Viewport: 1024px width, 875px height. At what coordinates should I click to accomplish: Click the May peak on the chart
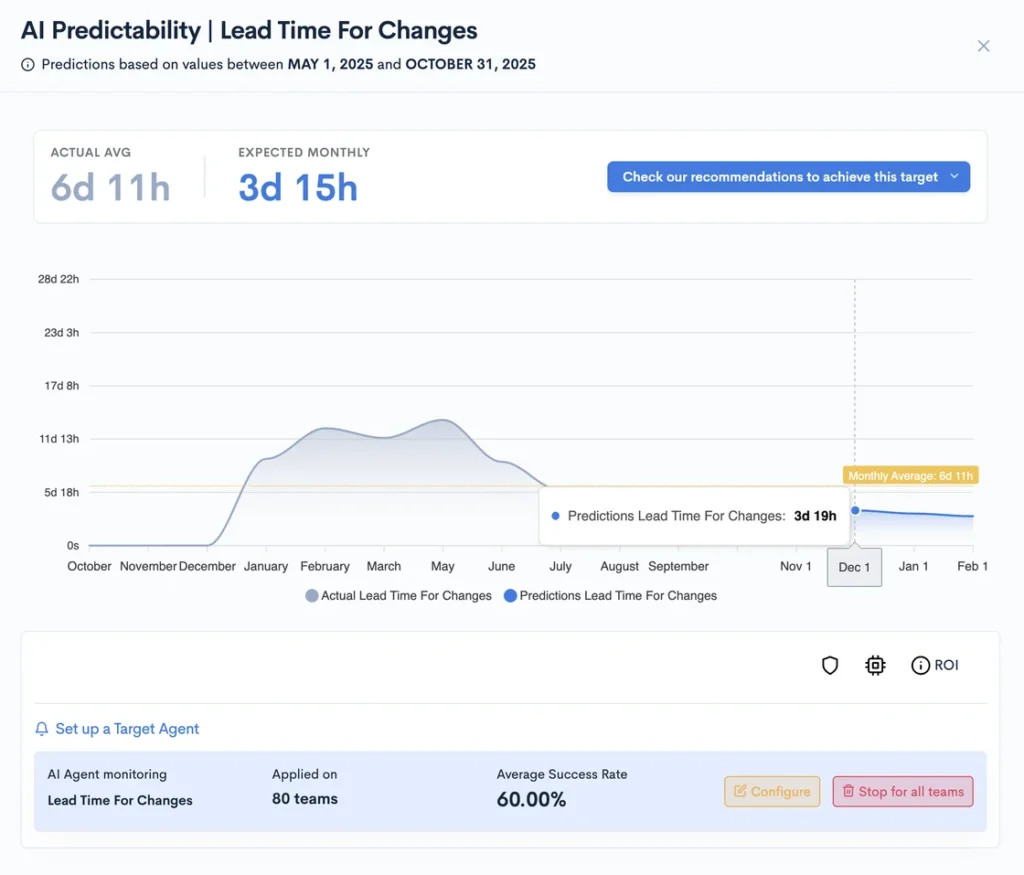pos(442,421)
